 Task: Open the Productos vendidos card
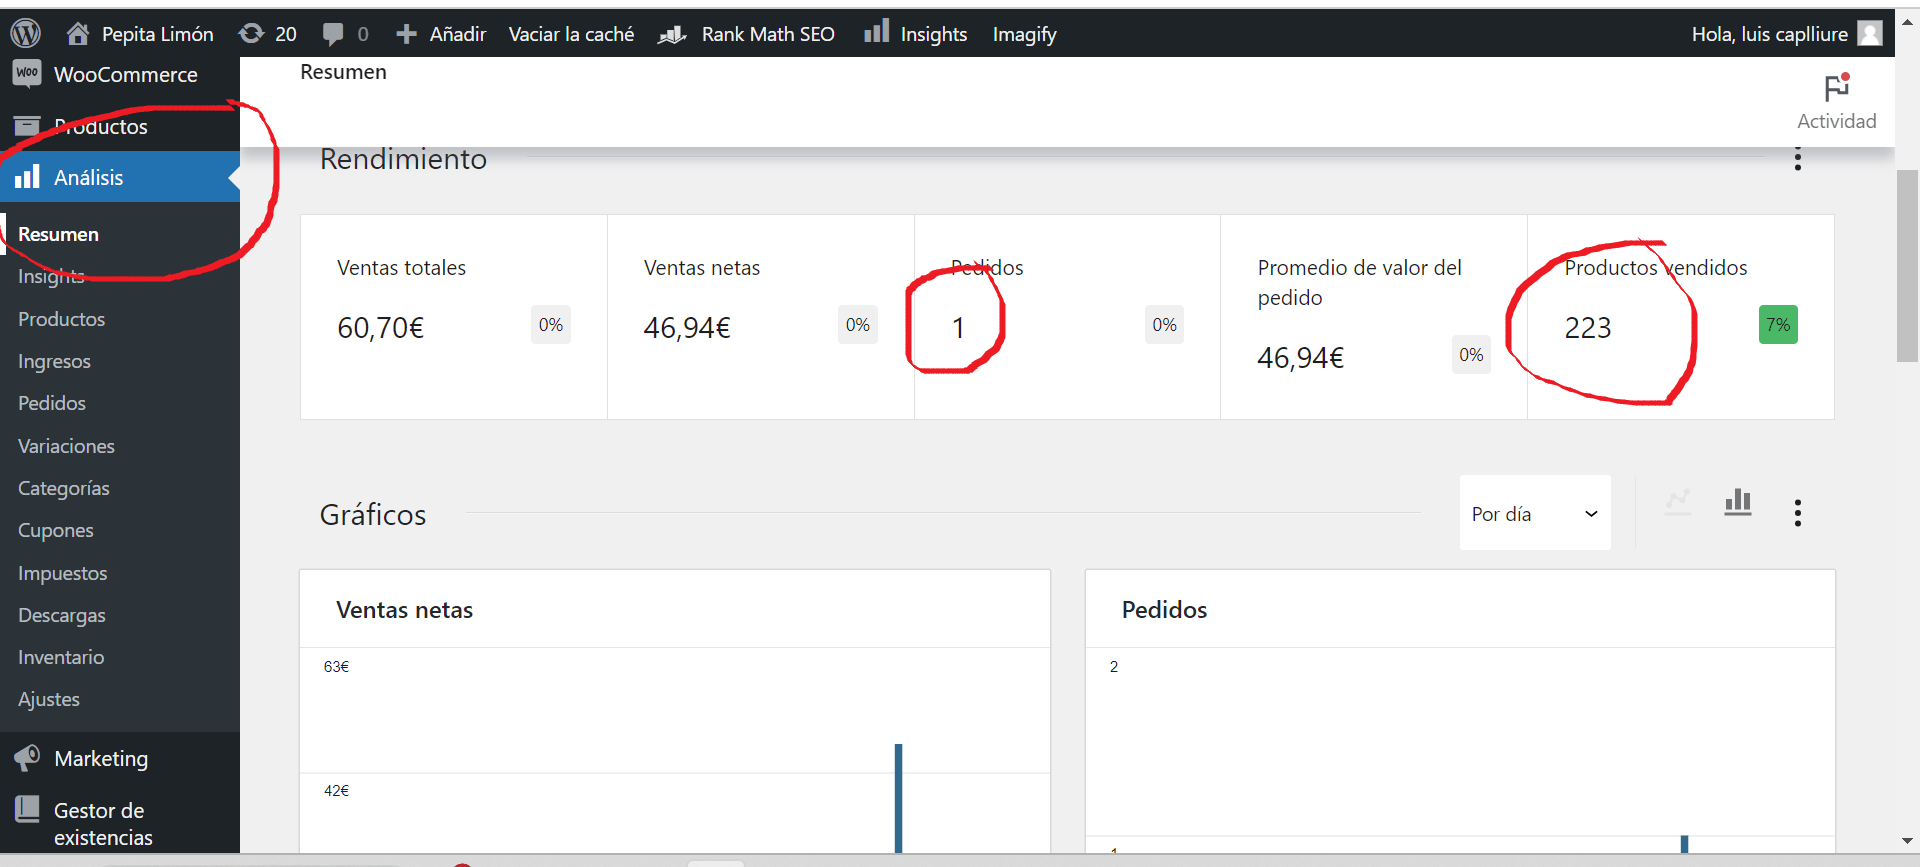(x=1681, y=317)
